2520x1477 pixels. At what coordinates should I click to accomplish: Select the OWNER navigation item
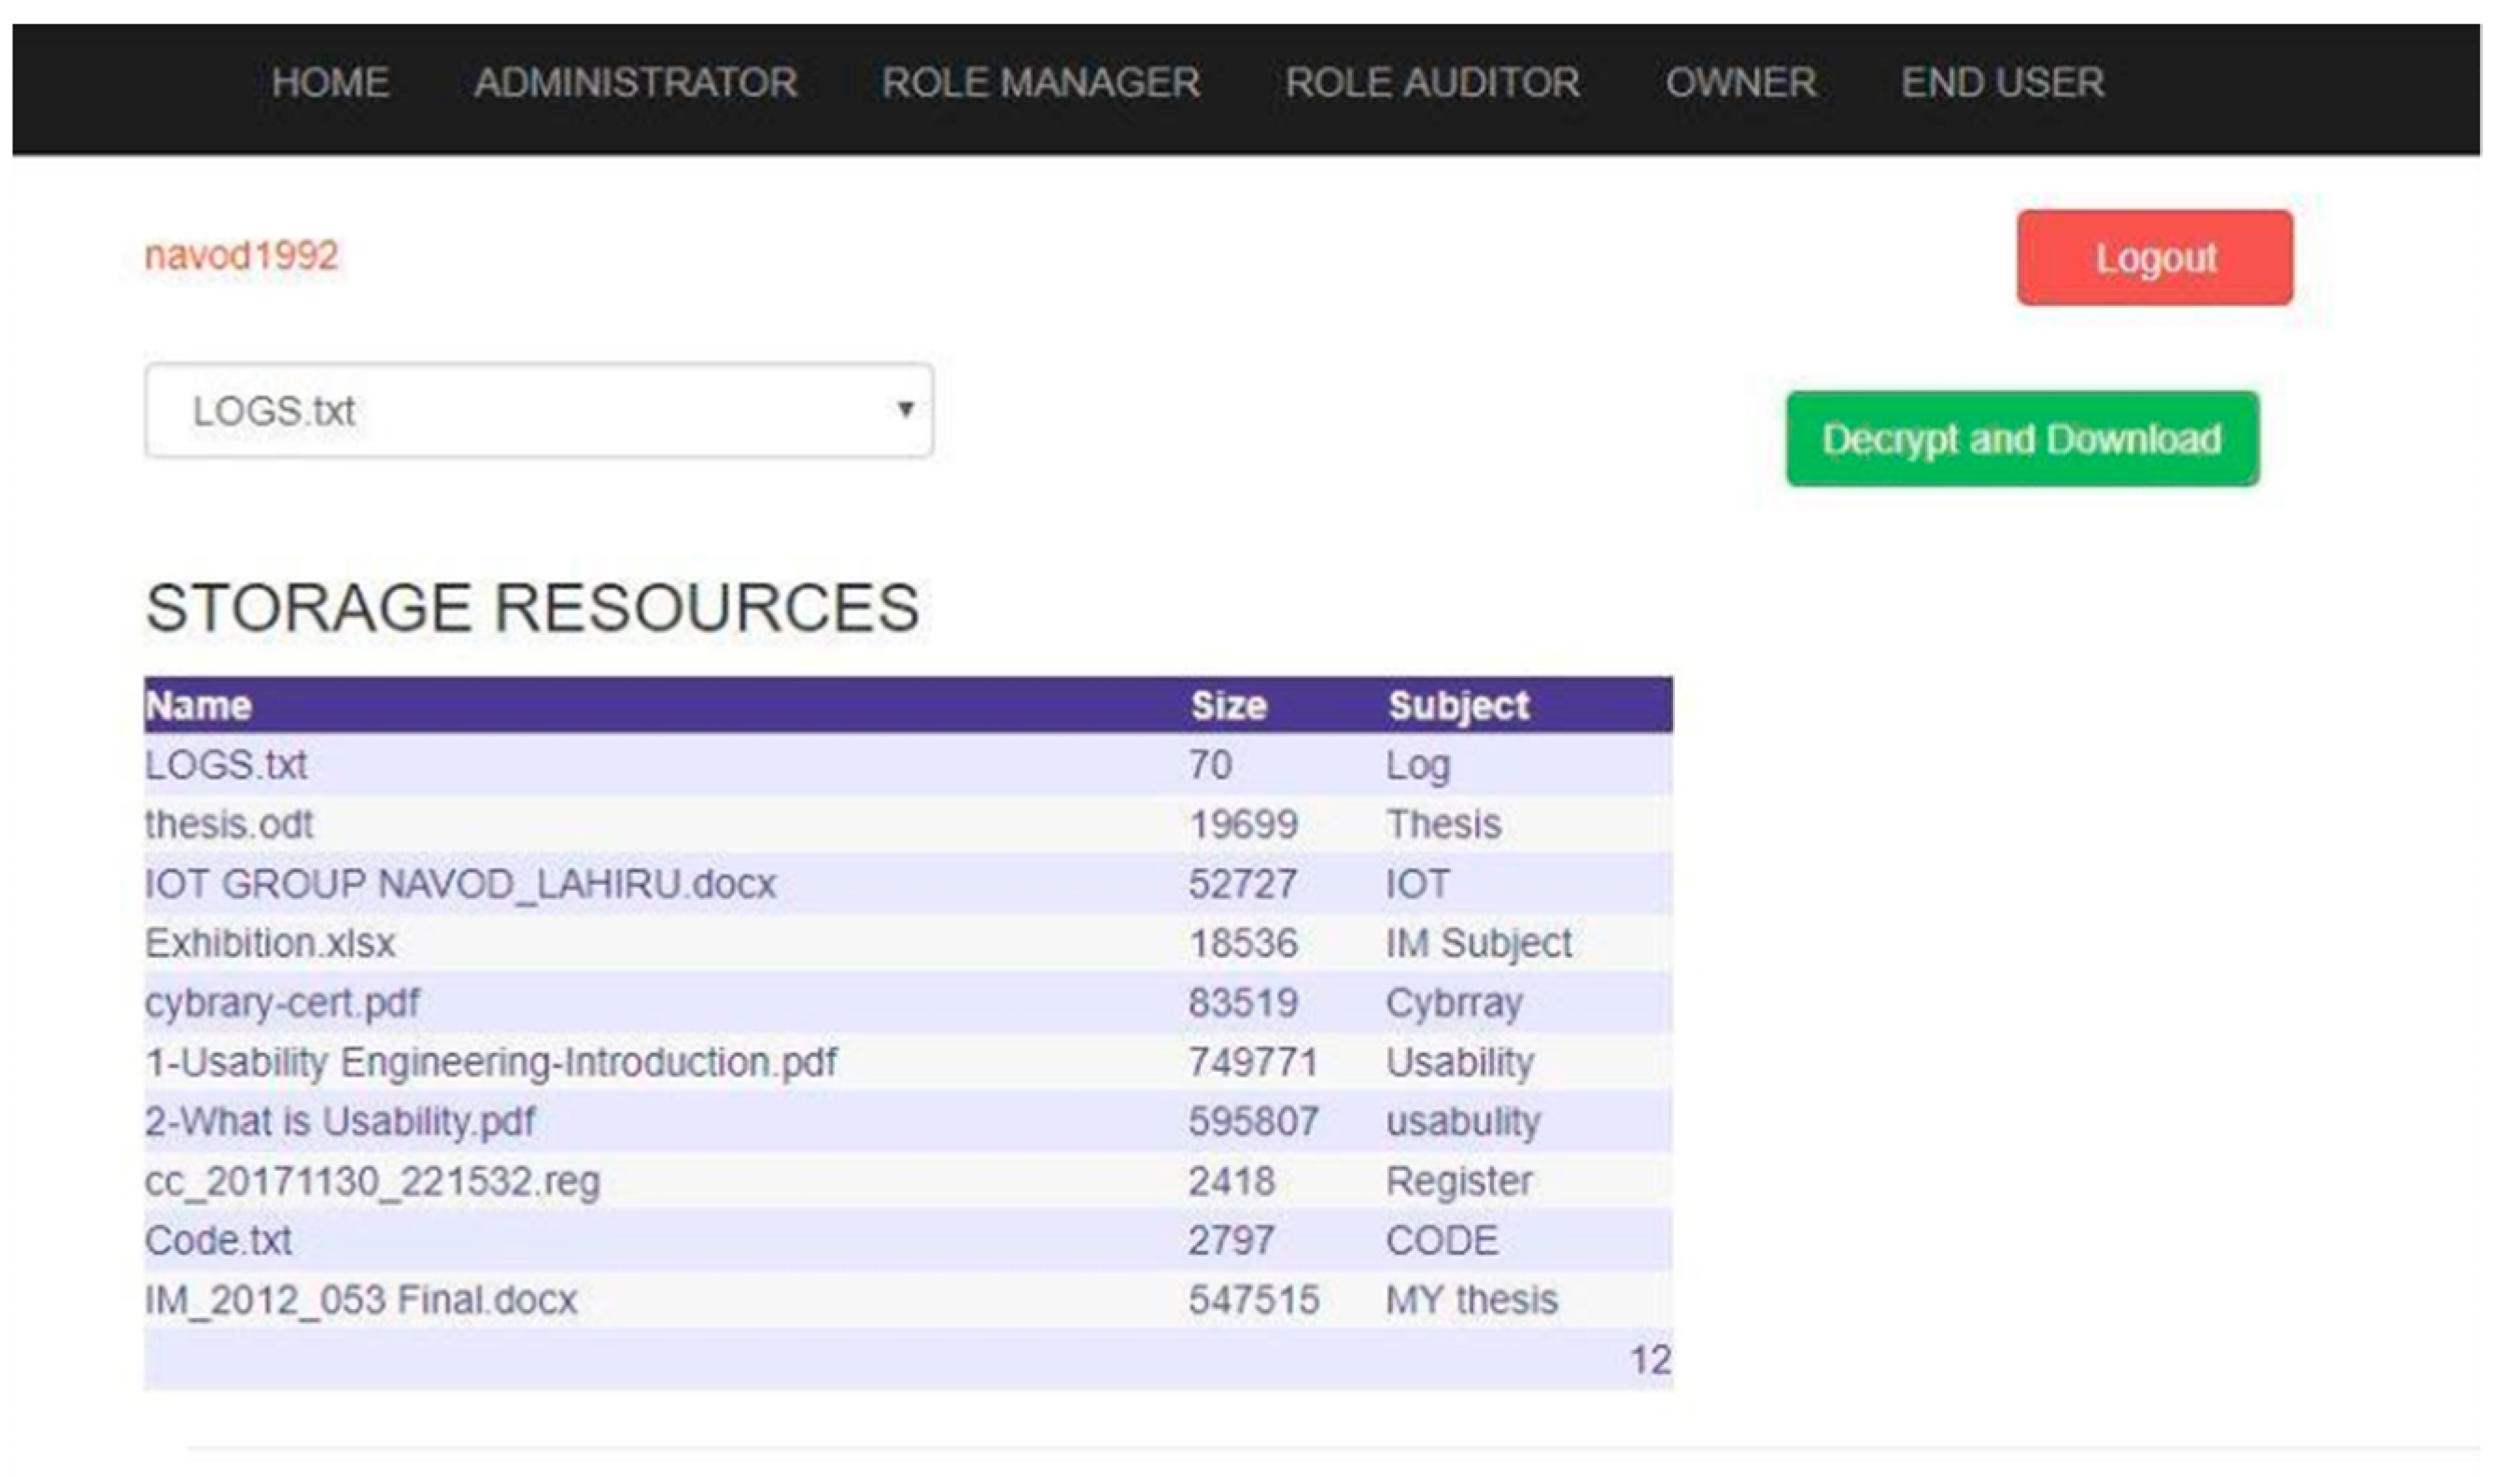pos(1741,82)
